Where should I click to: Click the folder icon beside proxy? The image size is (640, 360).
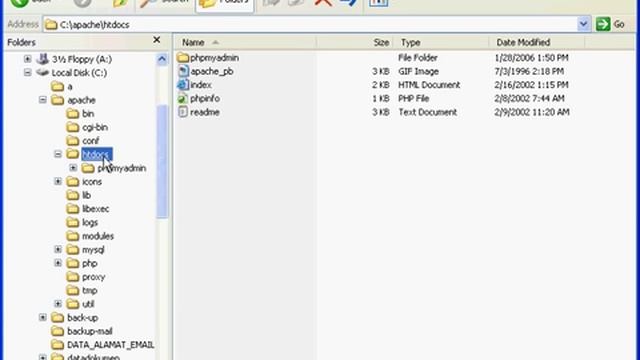pyautogui.click(x=73, y=277)
